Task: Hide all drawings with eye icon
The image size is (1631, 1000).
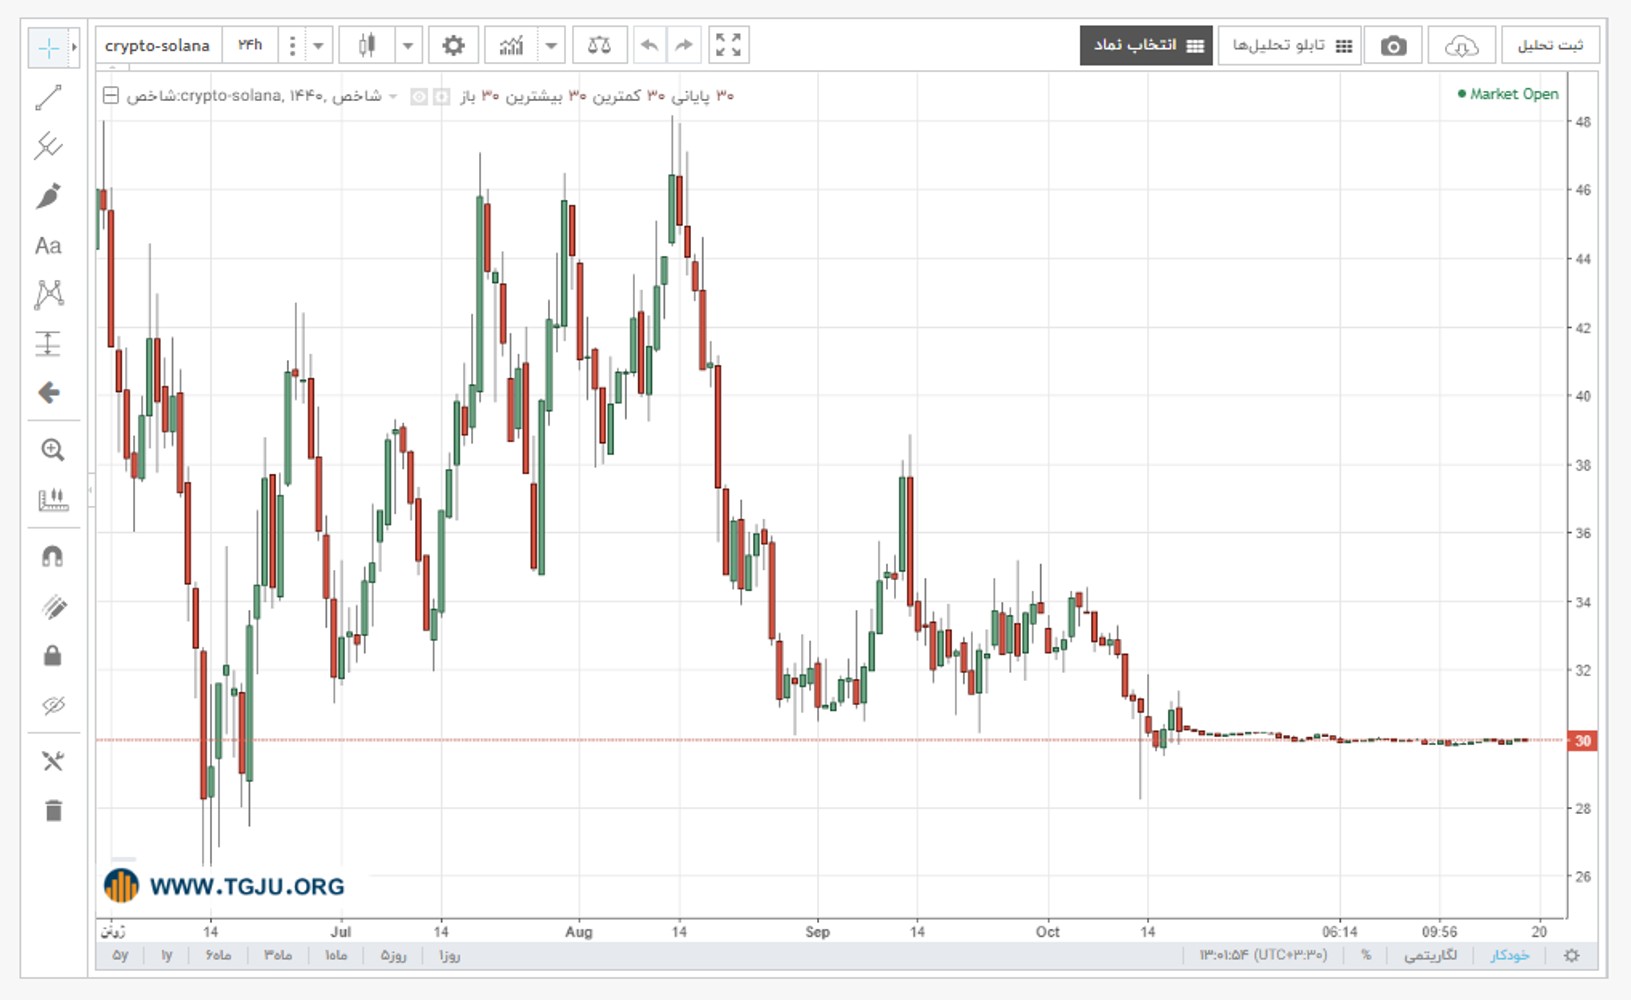Action: click(x=53, y=706)
